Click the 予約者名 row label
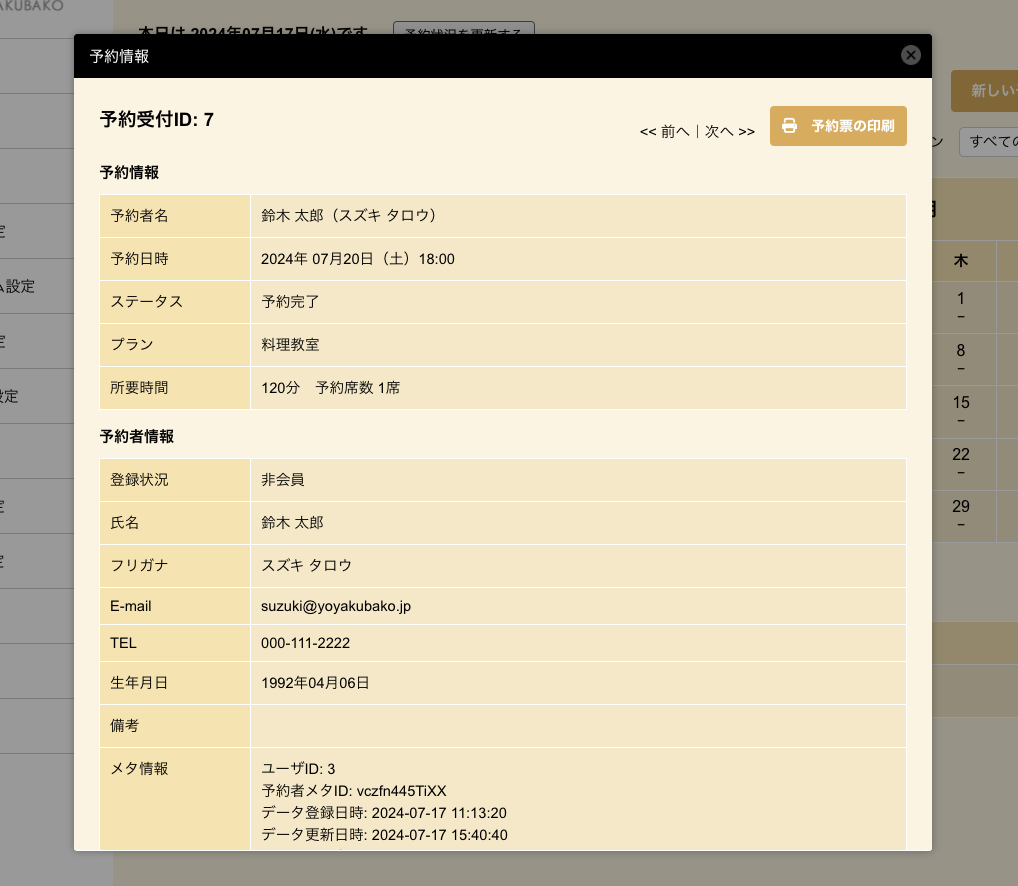The image size is (1018, 886). [x=139, y=215]
